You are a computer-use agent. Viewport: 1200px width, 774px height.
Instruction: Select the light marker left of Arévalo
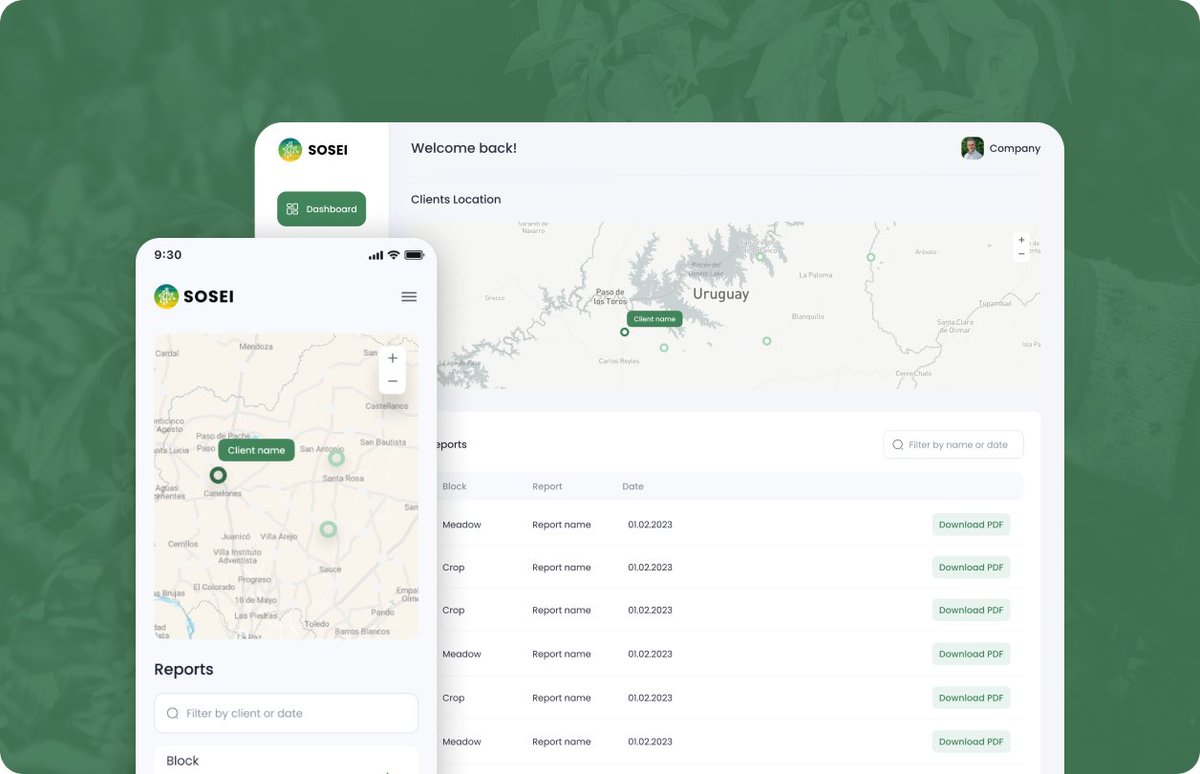pyautogui.click(x=871, y=257)
